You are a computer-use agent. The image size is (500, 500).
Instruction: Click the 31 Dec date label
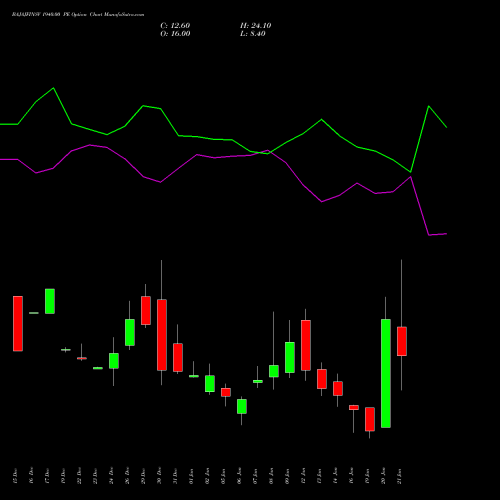[x=175, y=476]
